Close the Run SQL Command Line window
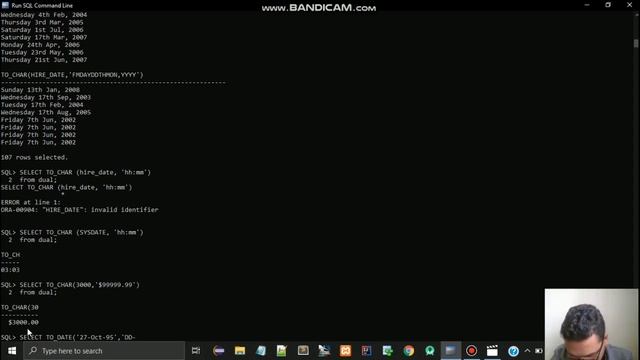The width and height of the screenshot is (640, 360). [x=629, y=5]
